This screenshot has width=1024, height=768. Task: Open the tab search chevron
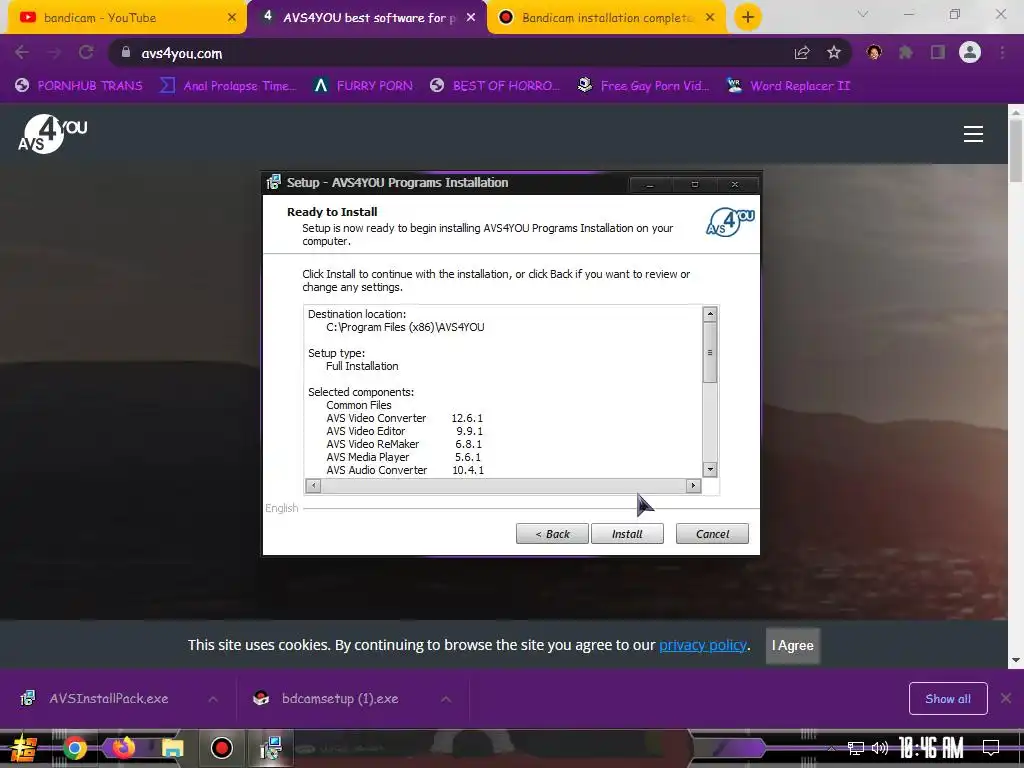(863, 14)
